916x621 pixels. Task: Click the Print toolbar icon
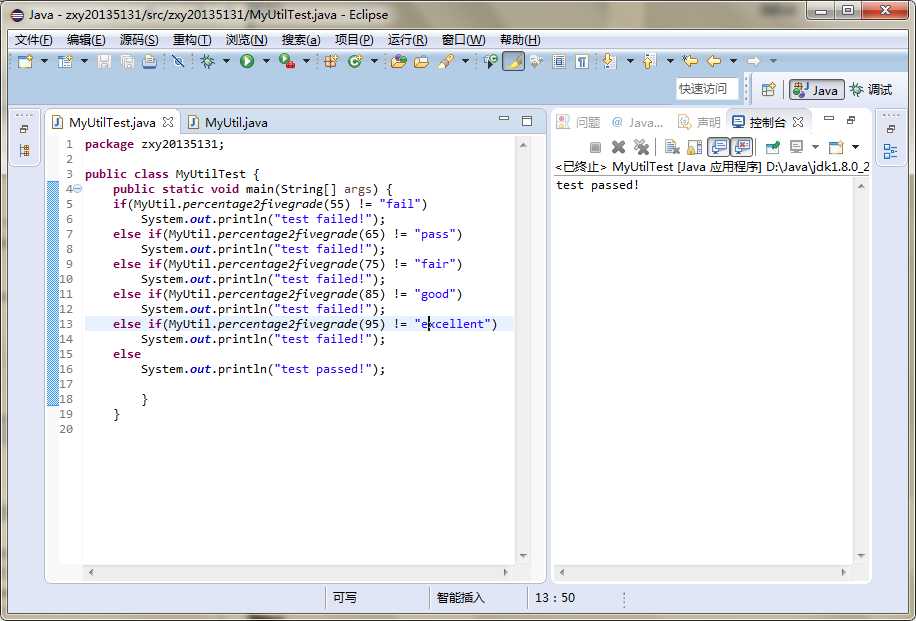coord(150,61)
